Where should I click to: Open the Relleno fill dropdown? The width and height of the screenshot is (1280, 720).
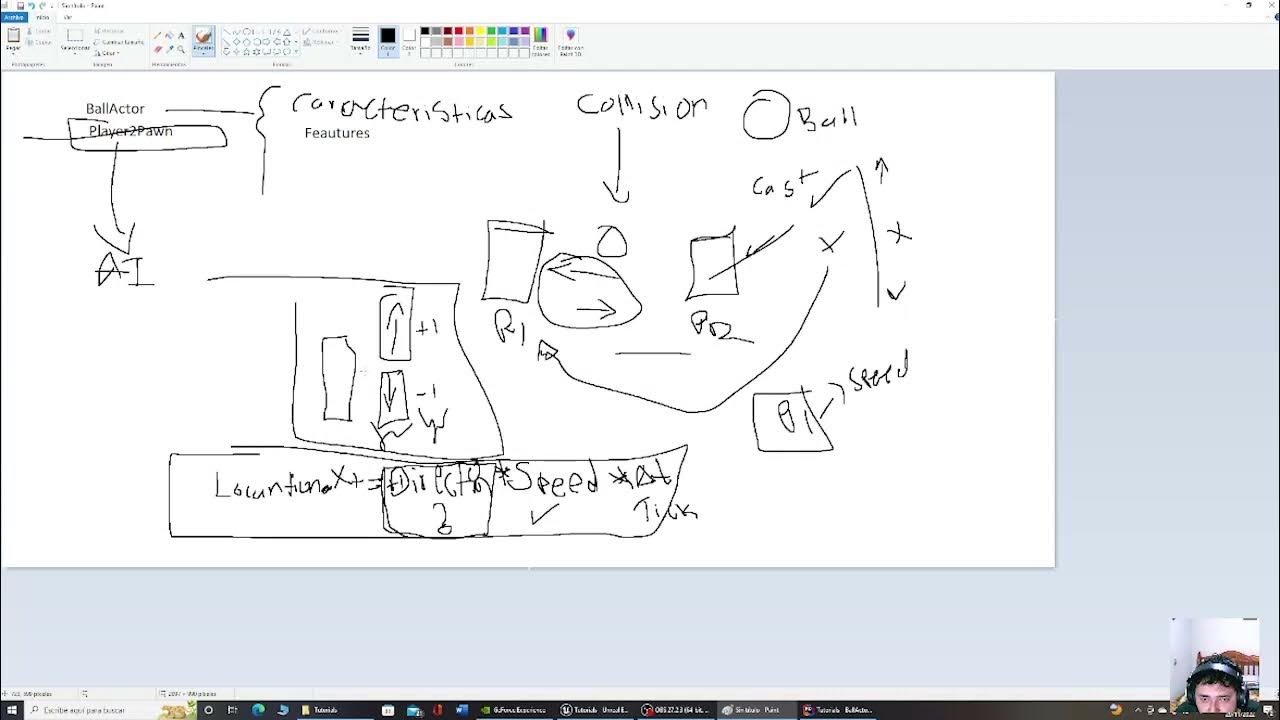pyautogui.click(x=321, y=42)
